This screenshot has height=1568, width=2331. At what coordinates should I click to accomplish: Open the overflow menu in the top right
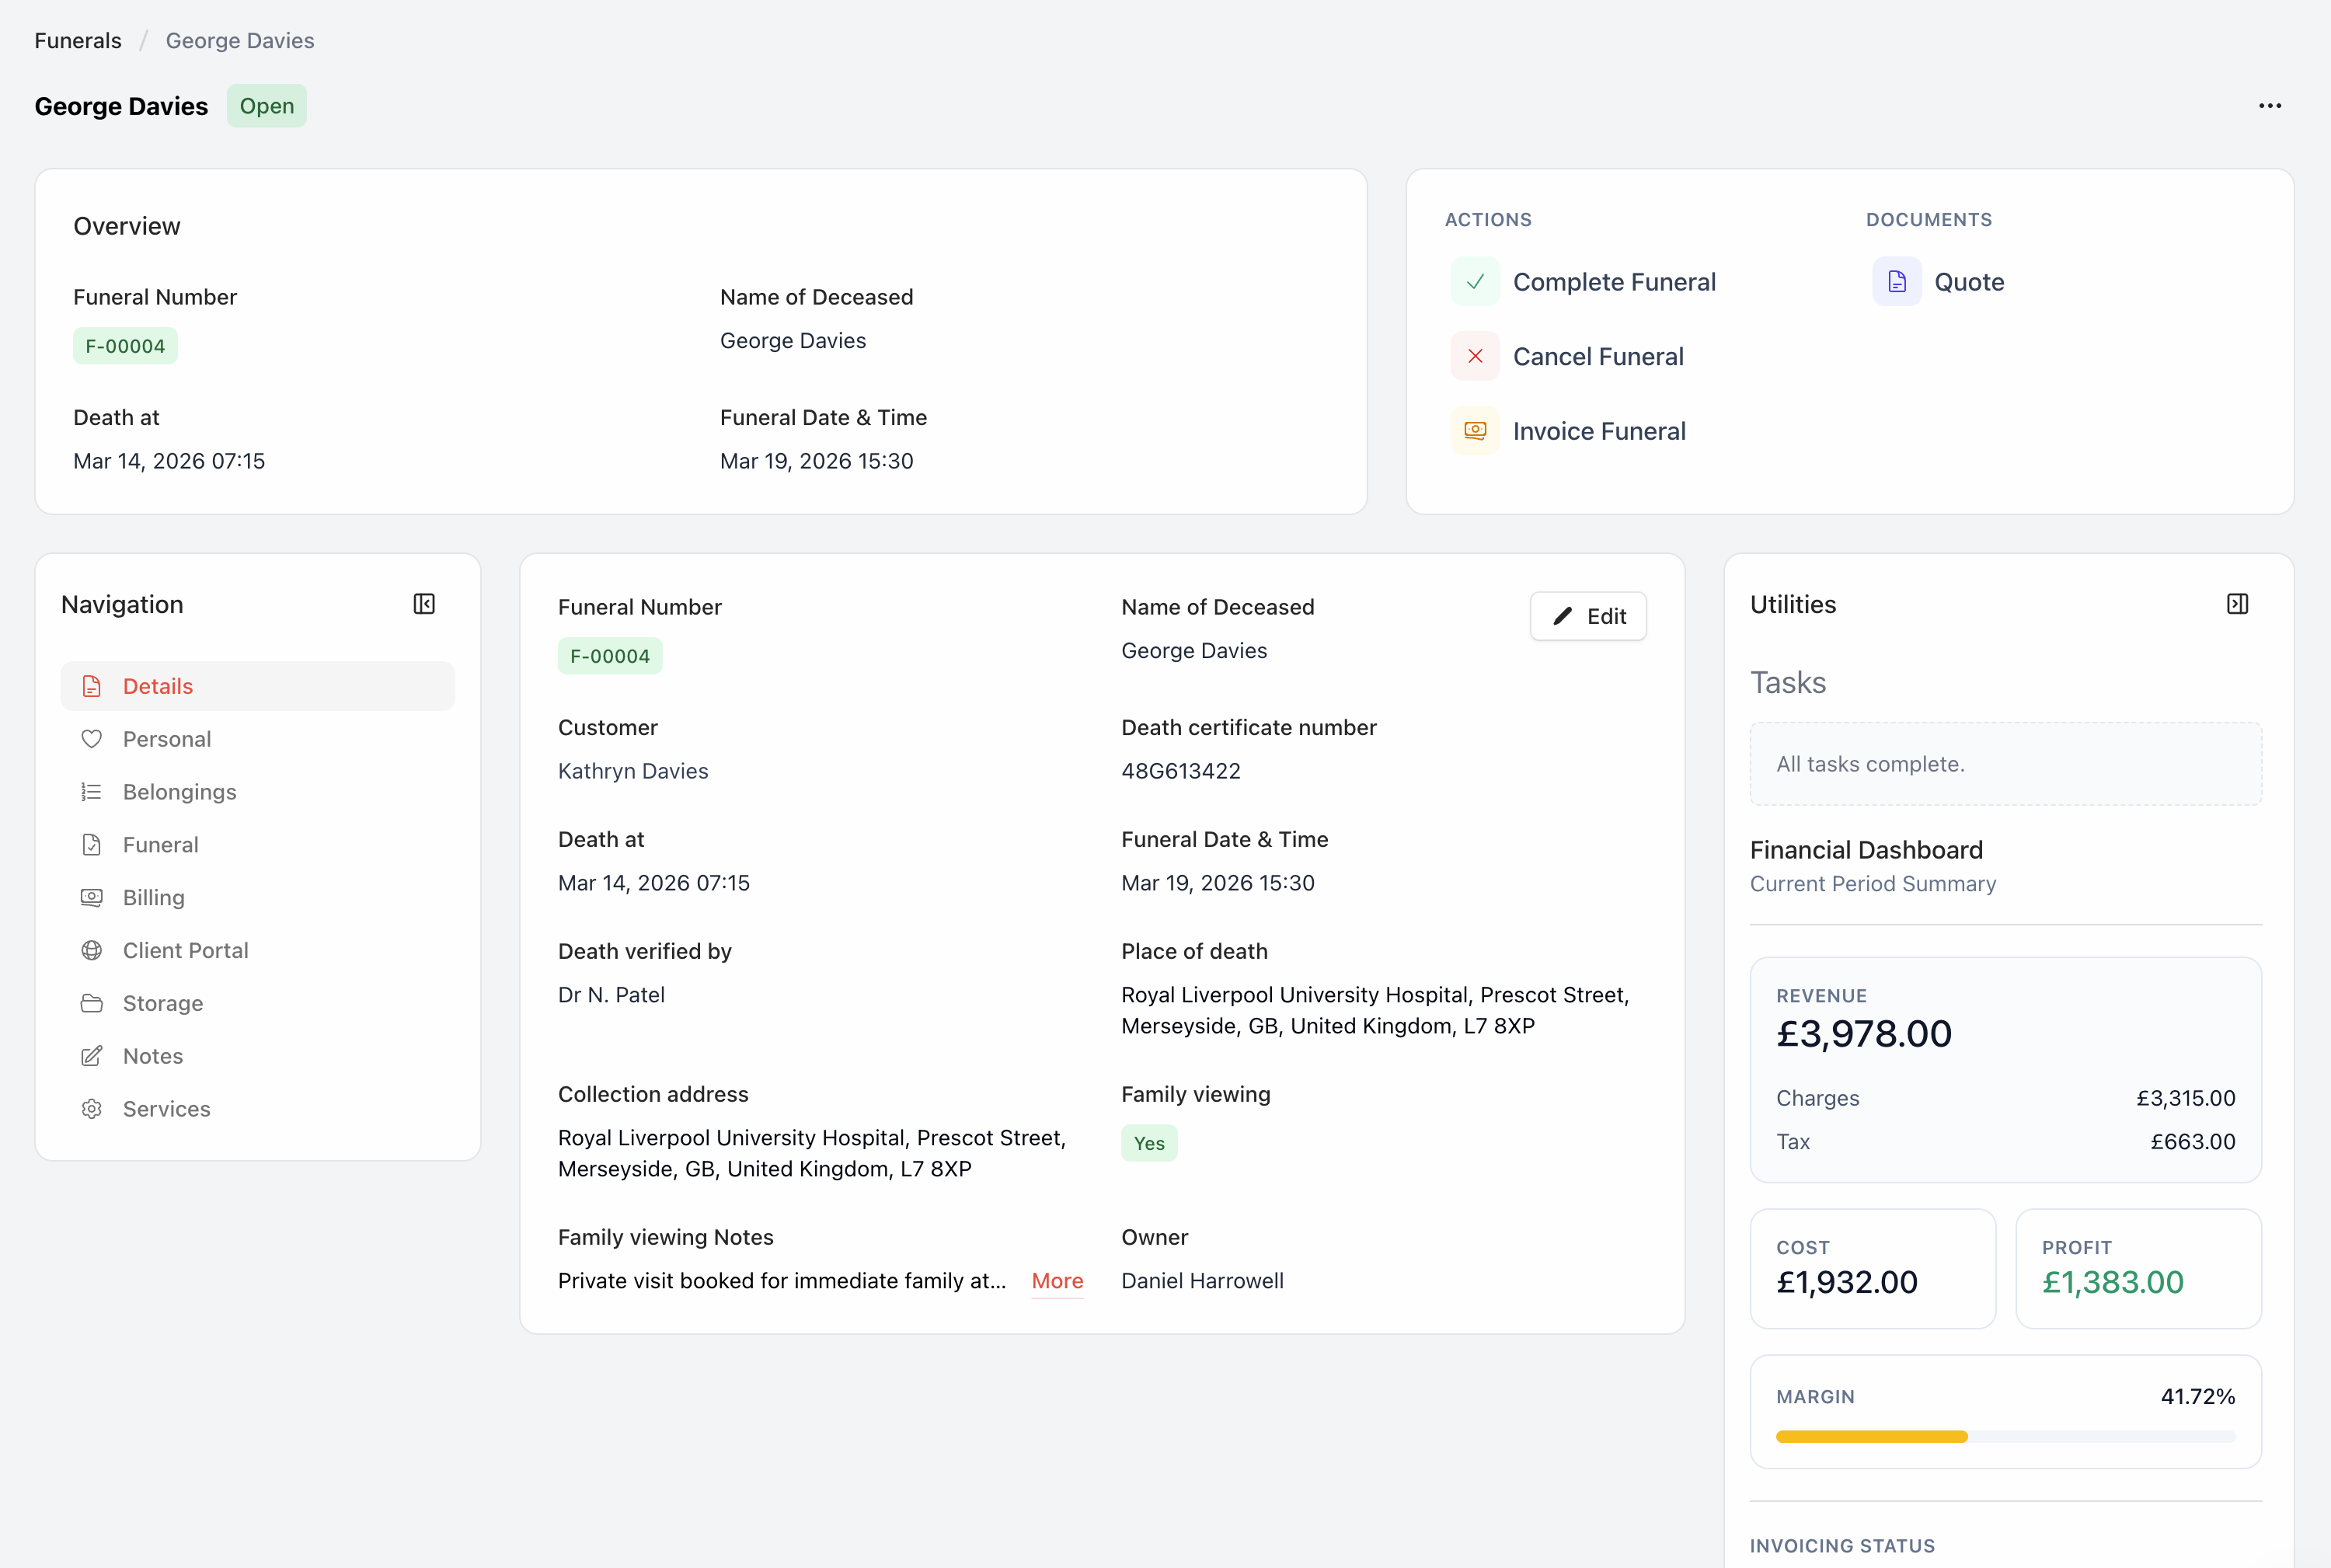tap(2269, 105)
